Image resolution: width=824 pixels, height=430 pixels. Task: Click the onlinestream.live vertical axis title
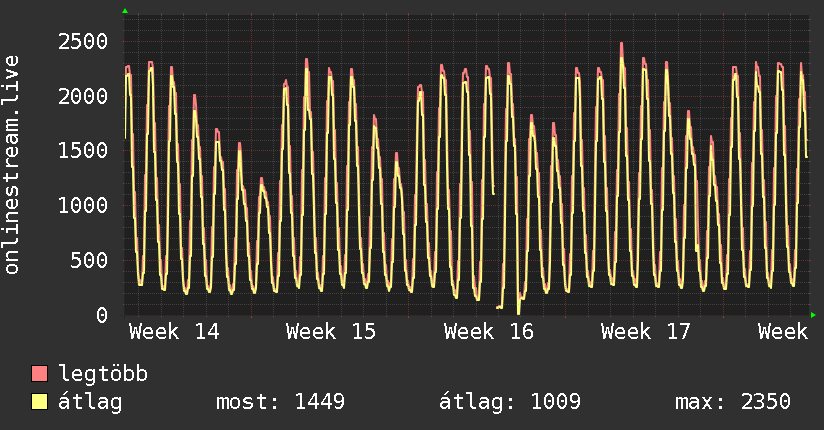click(12, 165)
